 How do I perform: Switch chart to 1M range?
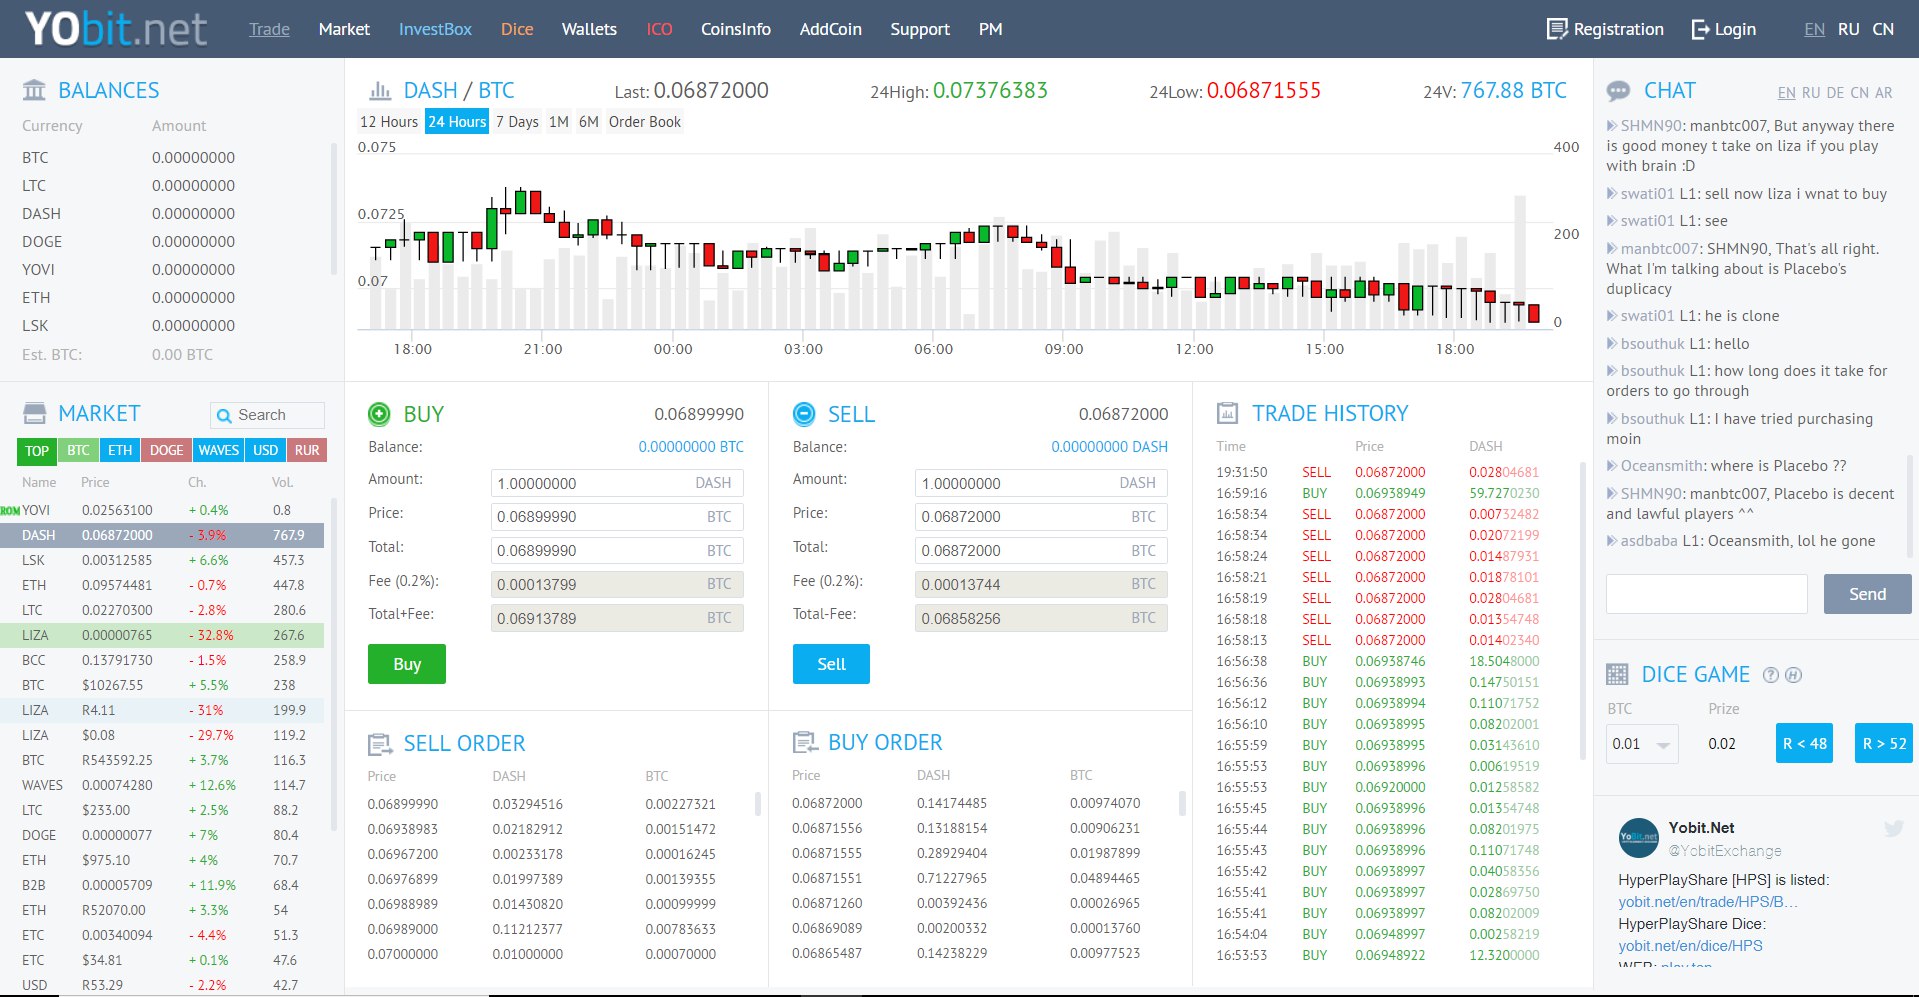tap(559, 122)
